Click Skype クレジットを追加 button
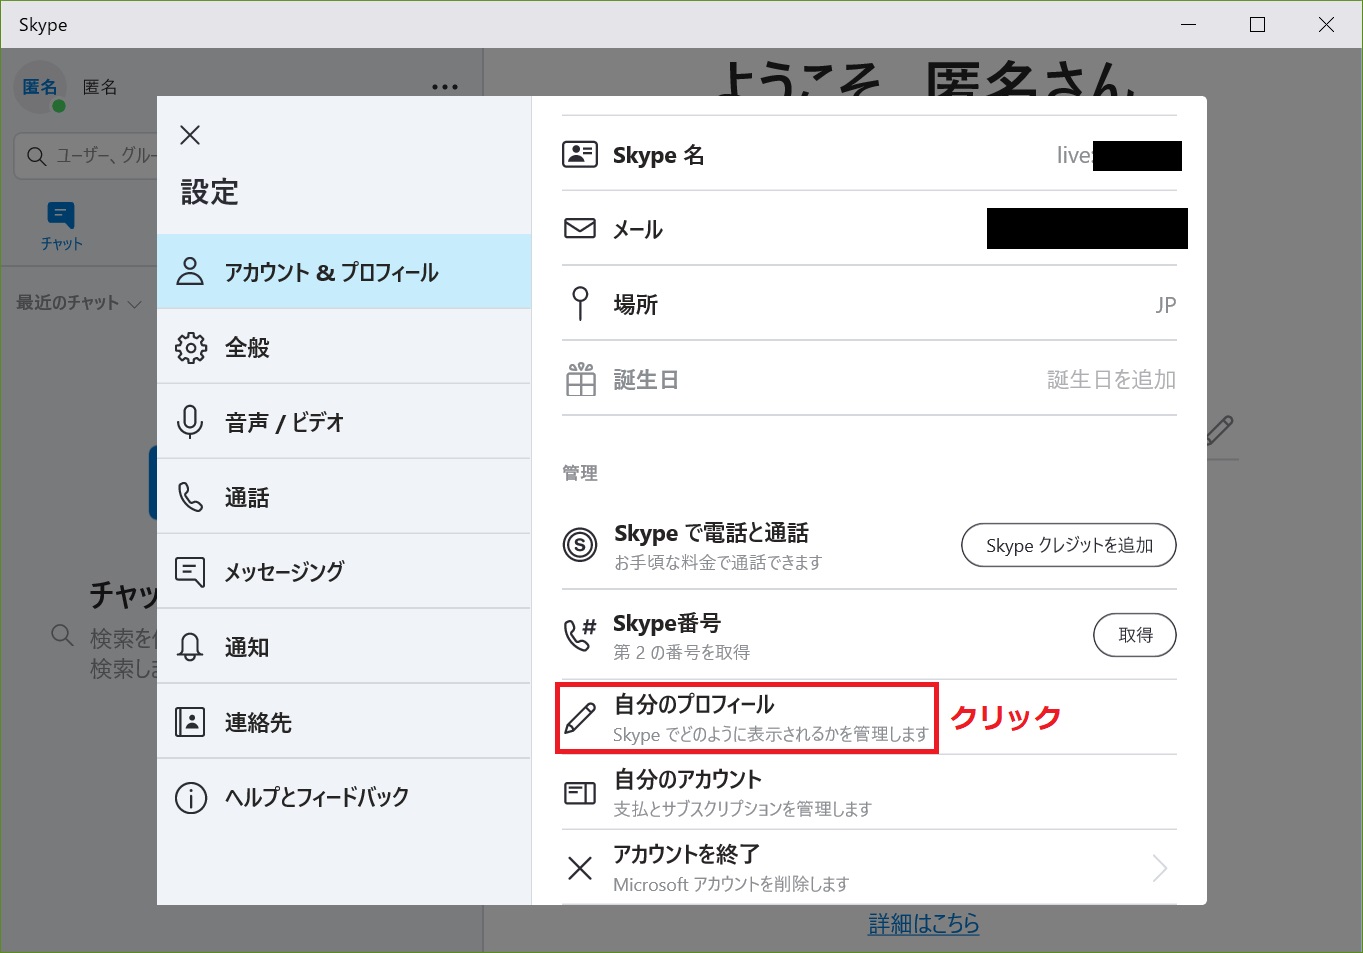The width and height of the screenshot is (1363, 953). click(x=1069, y=545)
